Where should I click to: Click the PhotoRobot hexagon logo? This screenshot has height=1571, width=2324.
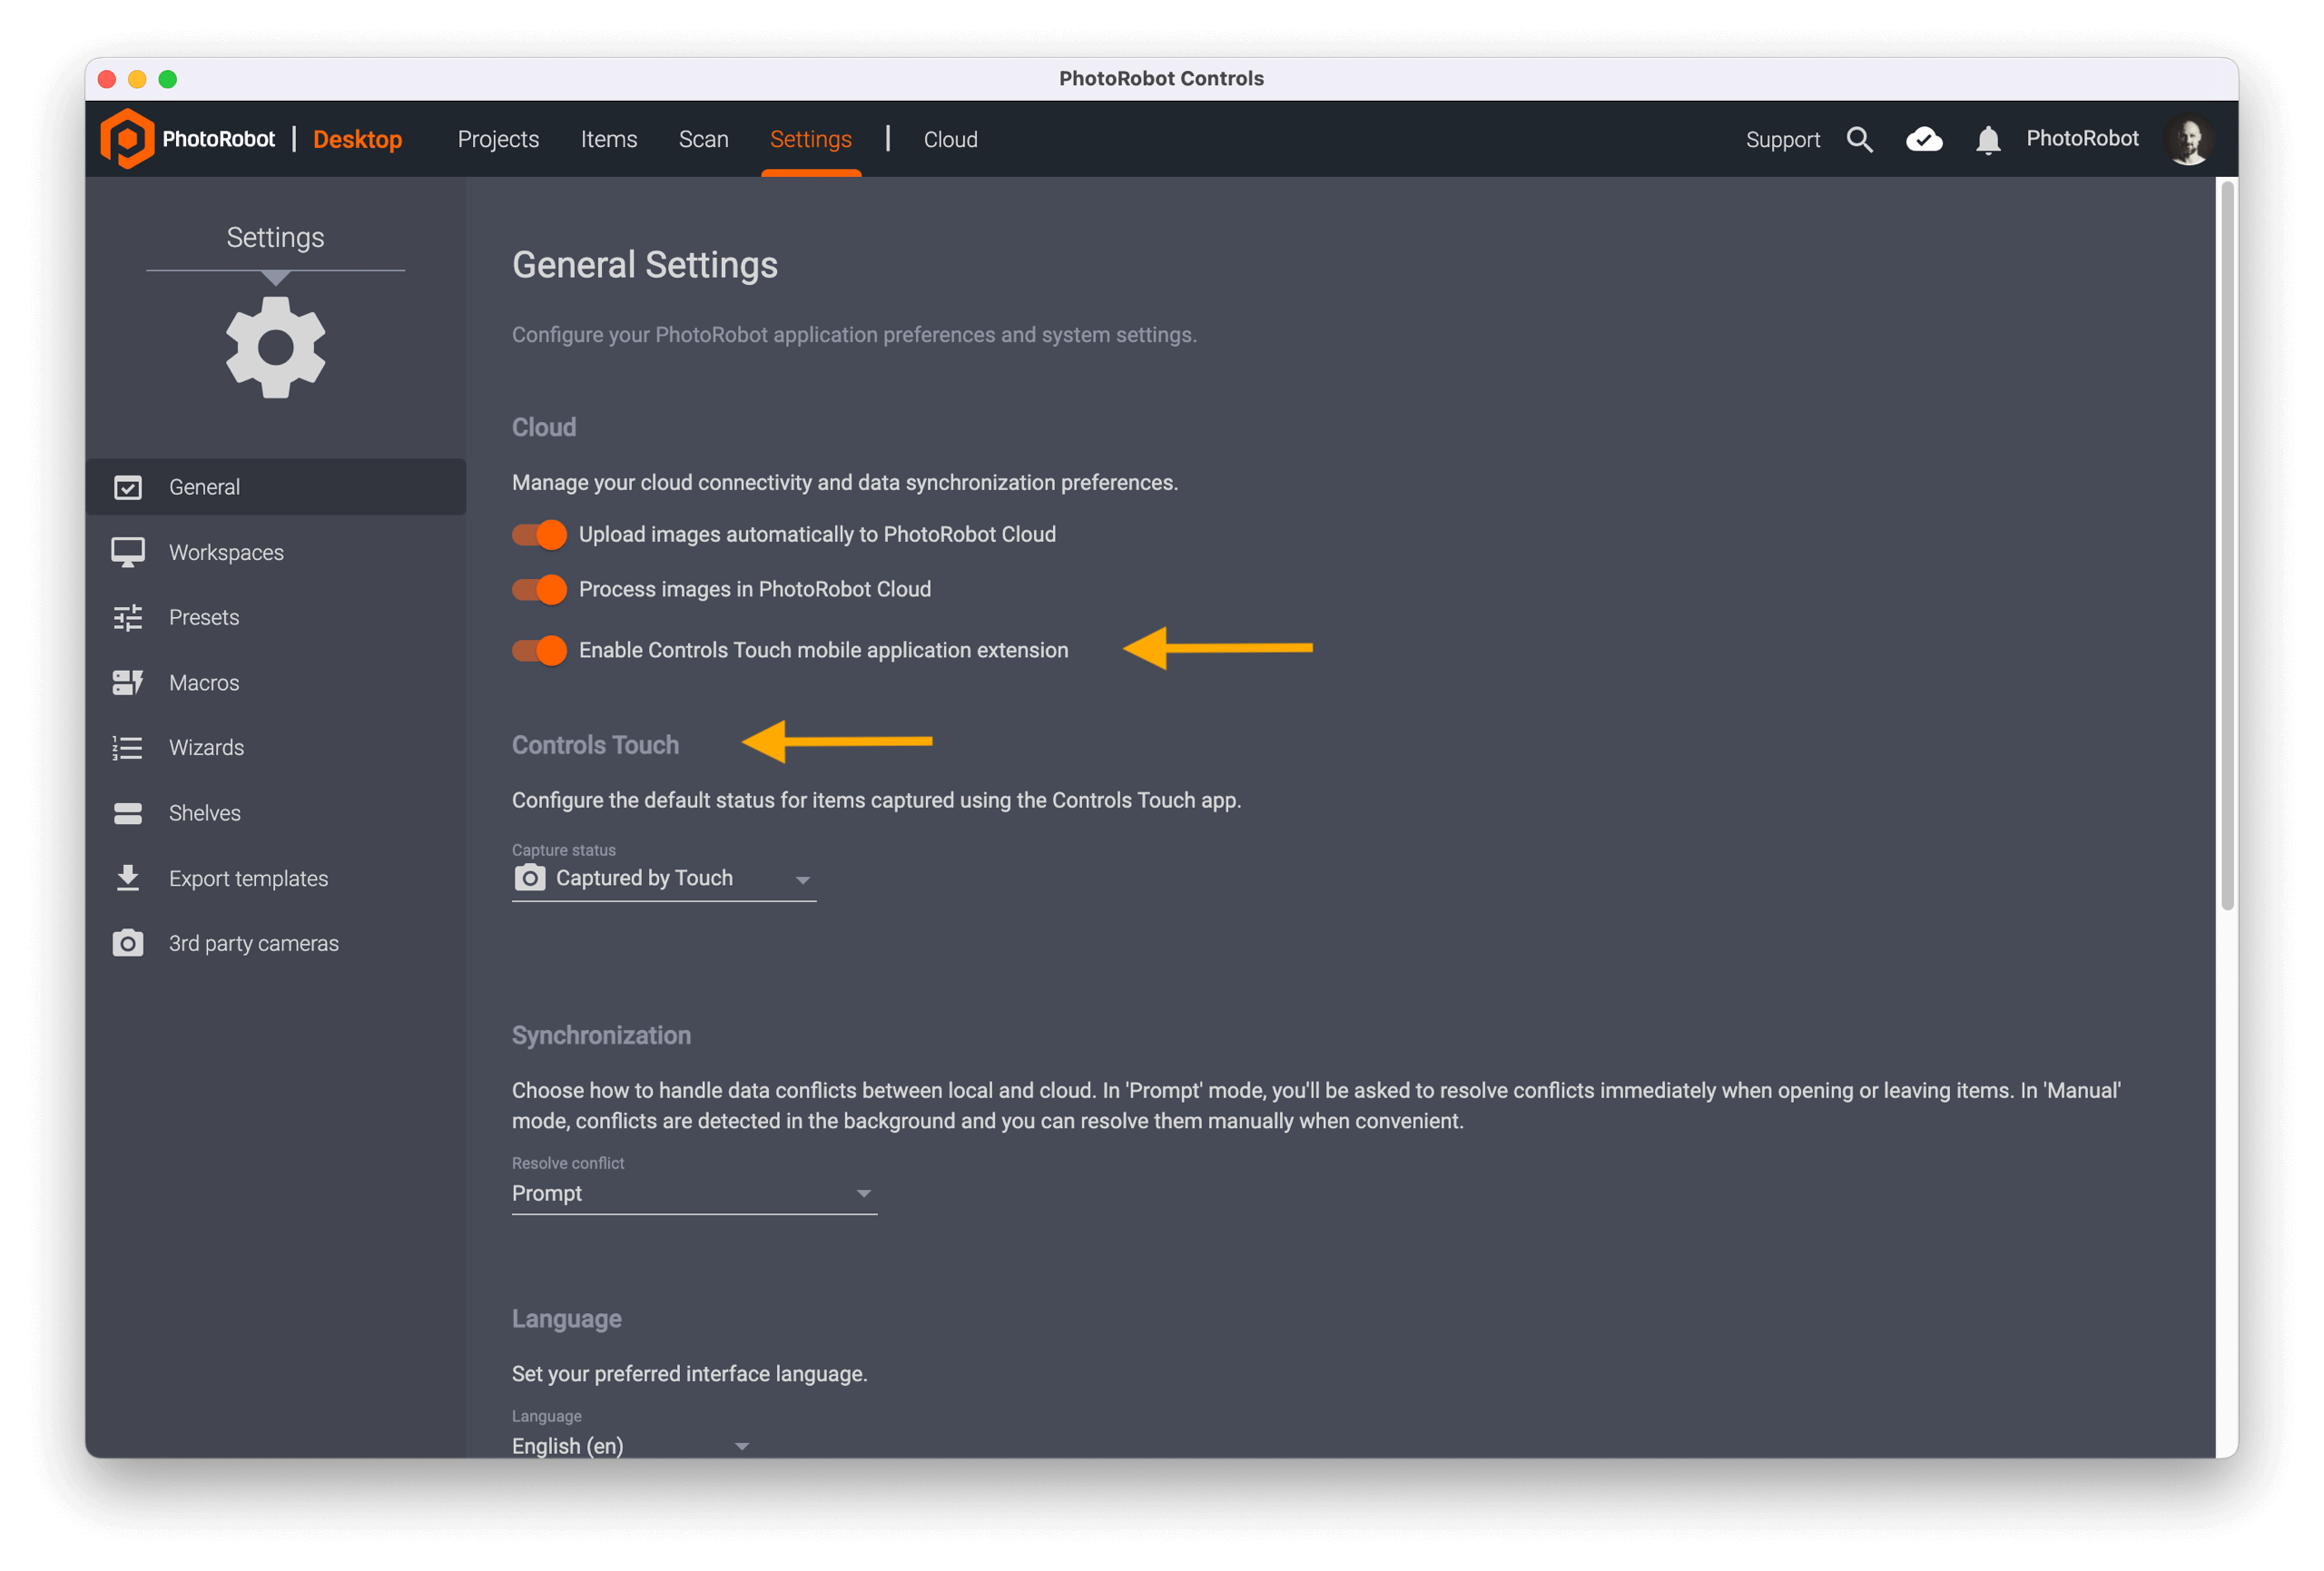[127, 139]
